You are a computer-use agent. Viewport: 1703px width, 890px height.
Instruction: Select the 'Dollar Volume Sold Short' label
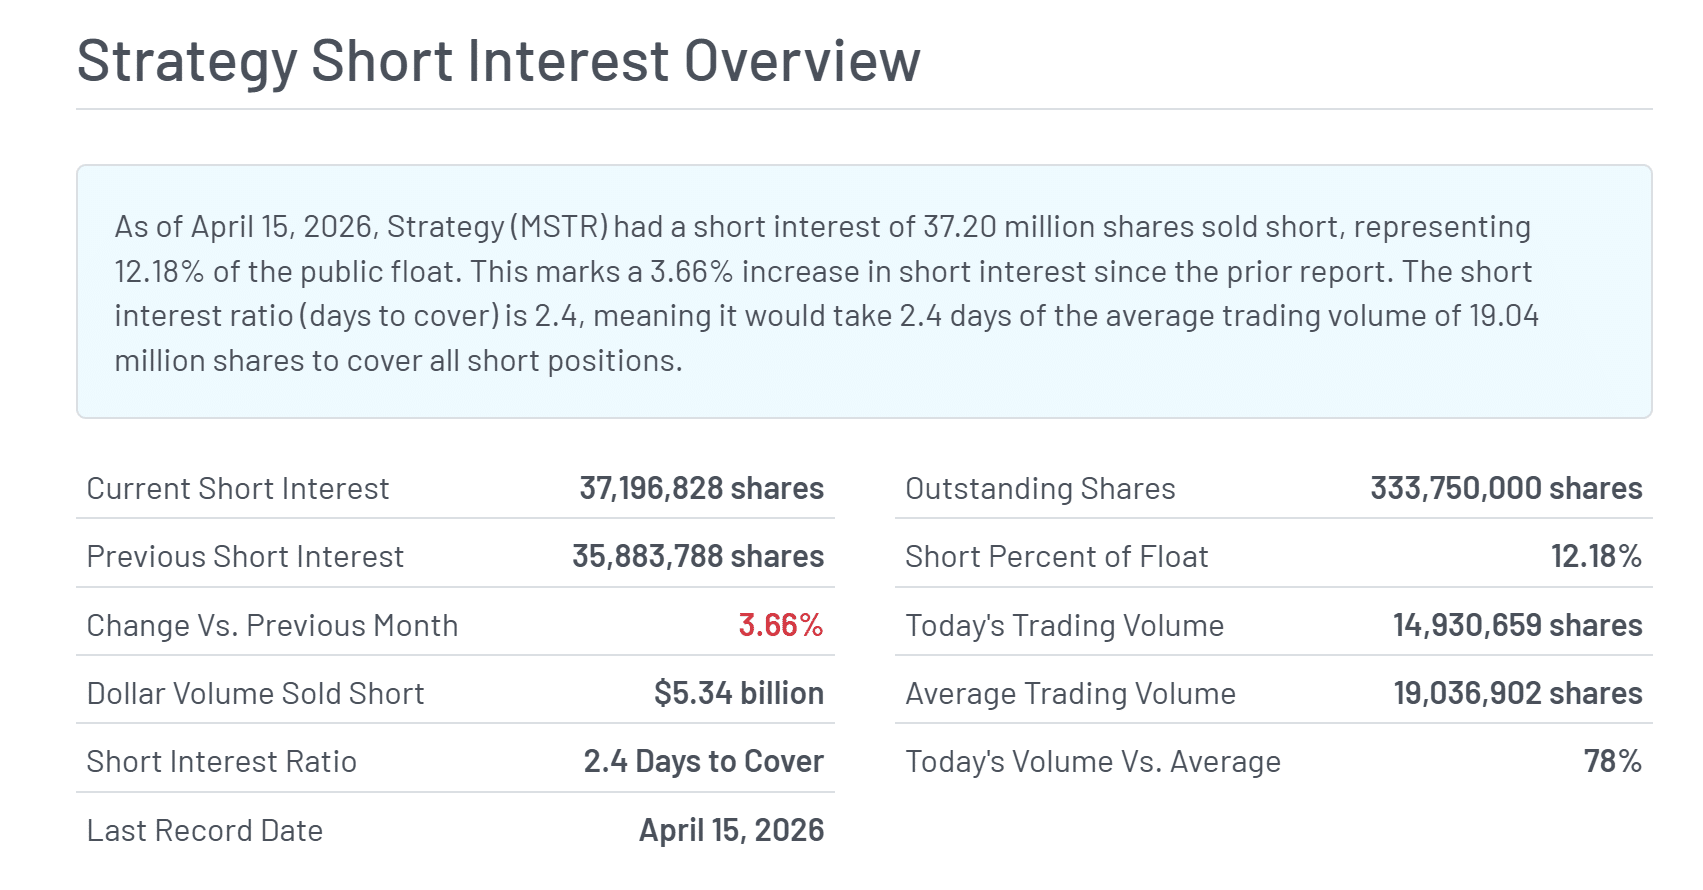[255, 693]
